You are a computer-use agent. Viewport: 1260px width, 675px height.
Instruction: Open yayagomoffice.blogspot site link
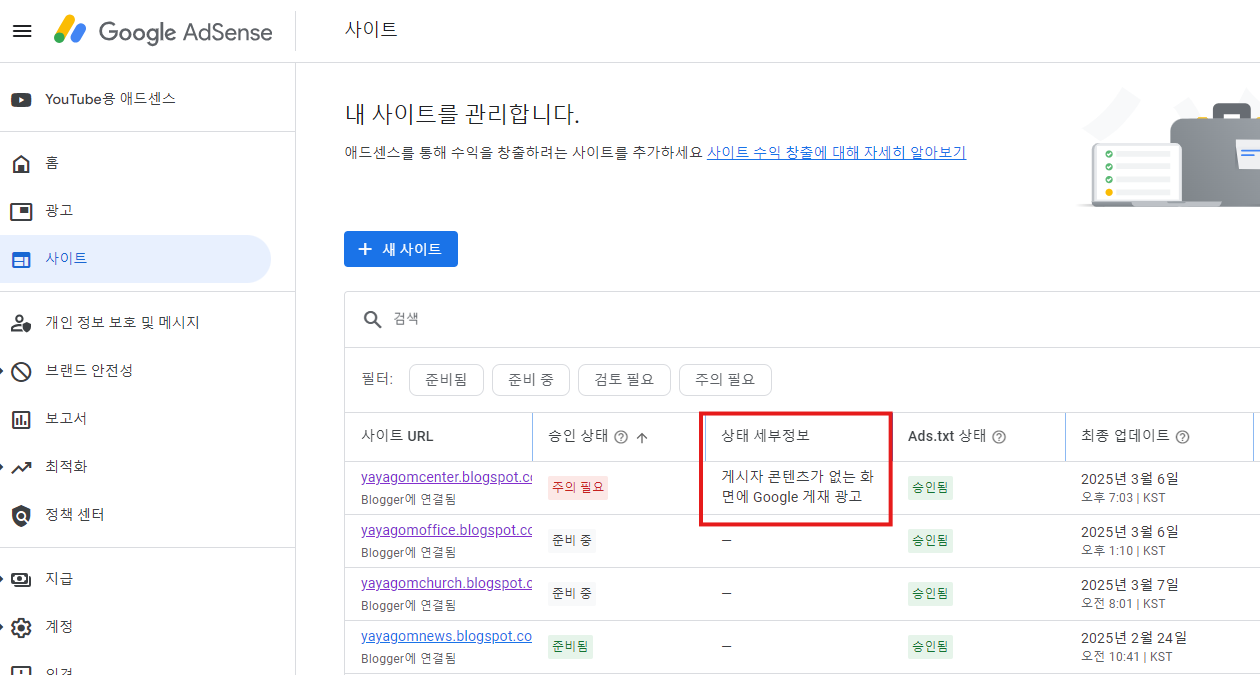446,530
